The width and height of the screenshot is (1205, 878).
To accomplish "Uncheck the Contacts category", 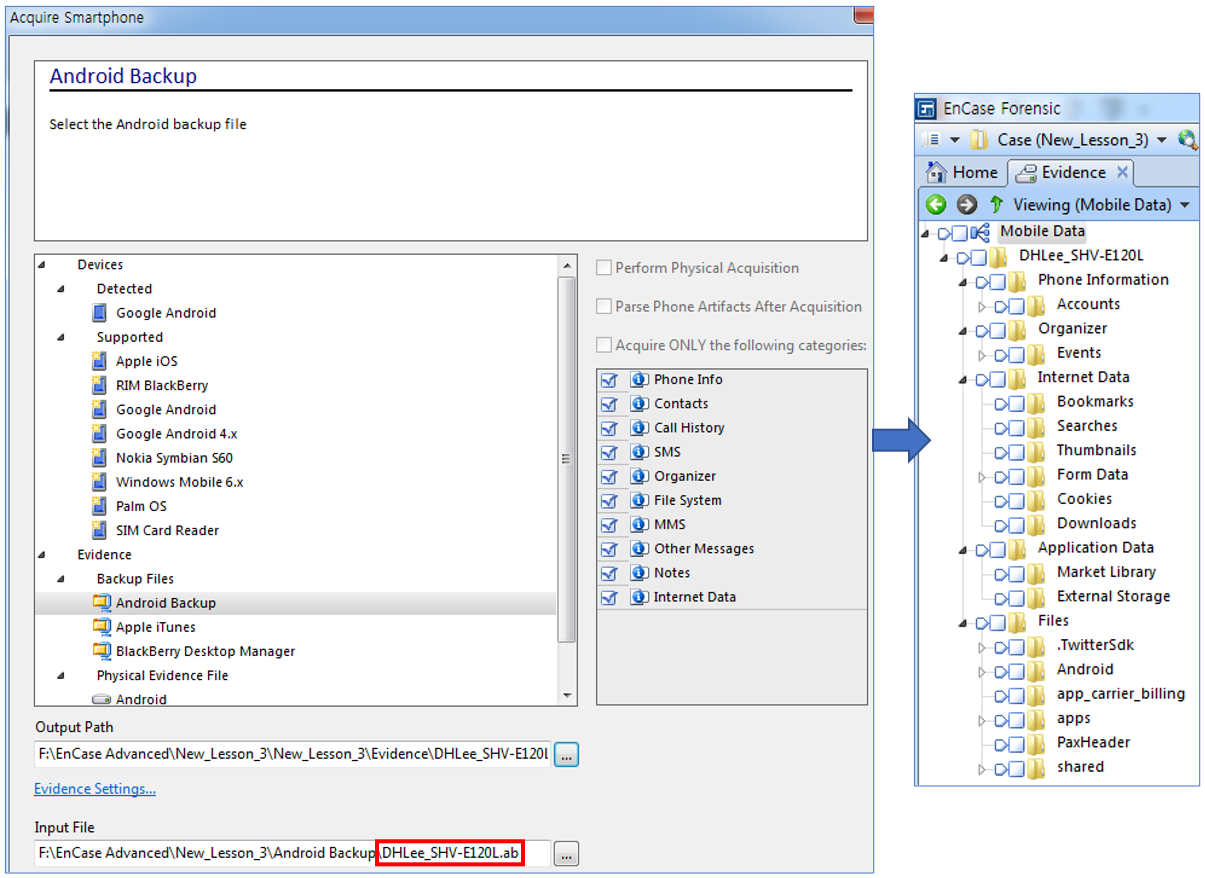I will point(609,404).
